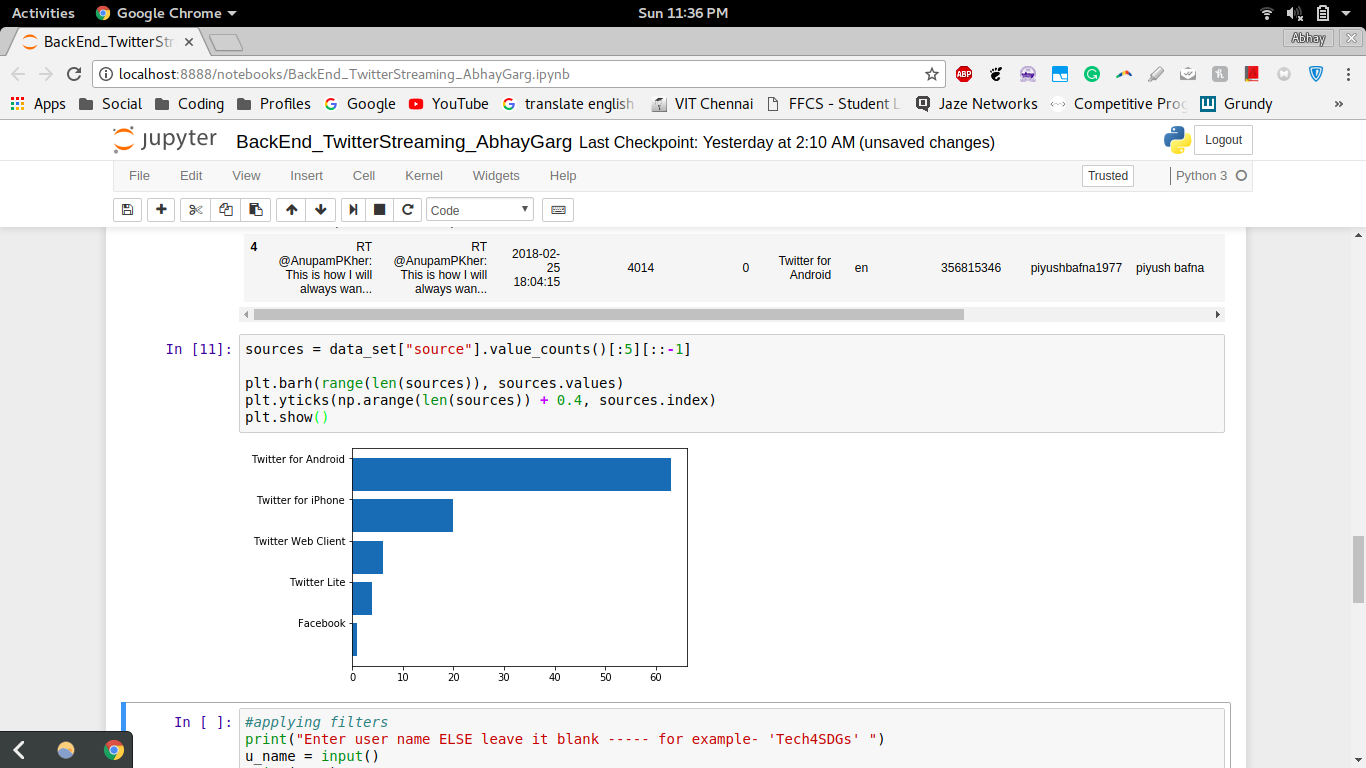The width and height of the screenshot is (1366, 768).
Task: Open system volume icon in top bar
Action: pyautogui.click(x=1295, y=13)
